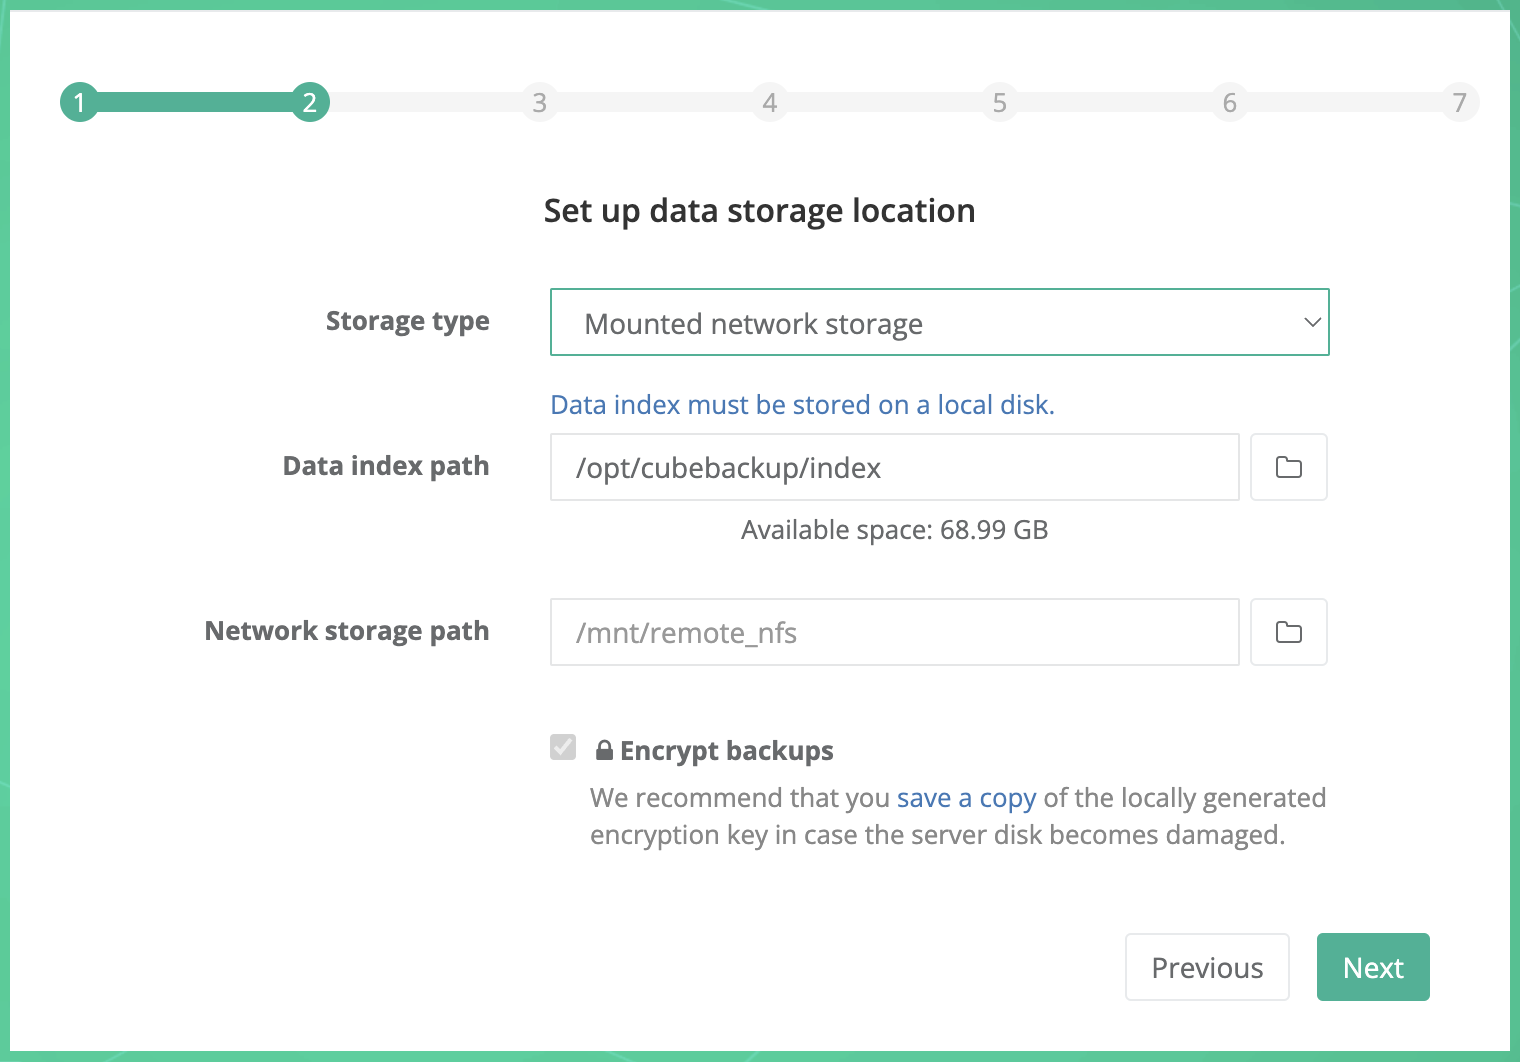1520x1062 pixels.
Task: Click step 2 of the setup wizard
Action: [x=309, y=102]
